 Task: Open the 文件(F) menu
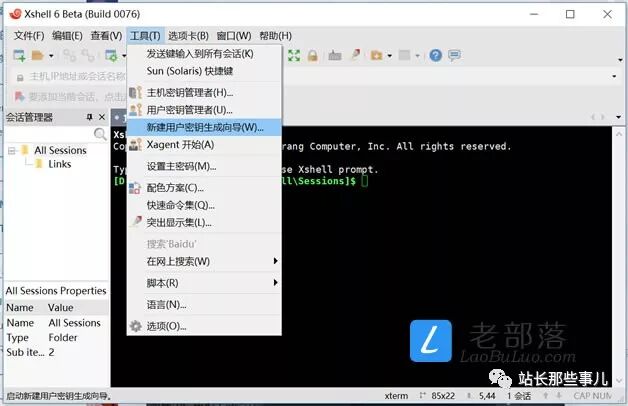(x=29, y=36)
